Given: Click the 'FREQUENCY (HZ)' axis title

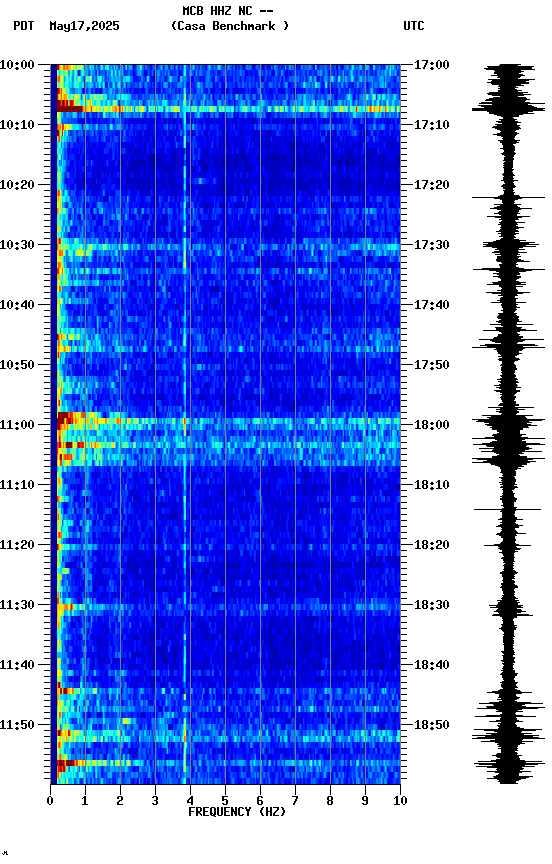Looking at the screenshot, I should (x=237, y=812).
